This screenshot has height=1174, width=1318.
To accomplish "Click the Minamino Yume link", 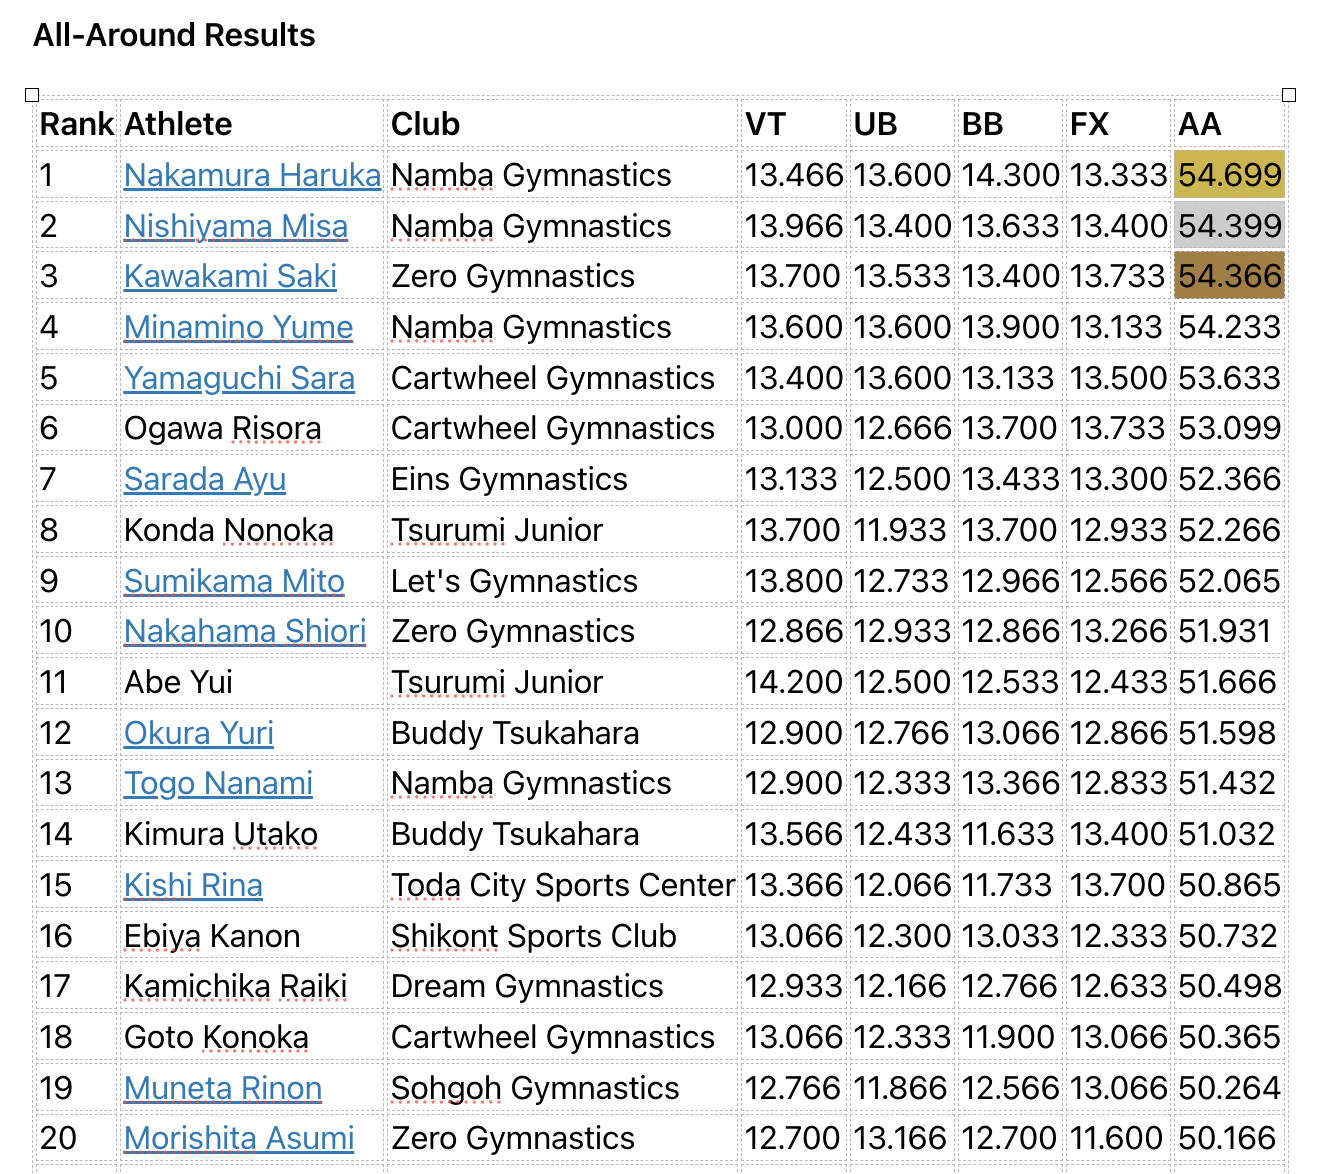I will click(x=238, y=327).
